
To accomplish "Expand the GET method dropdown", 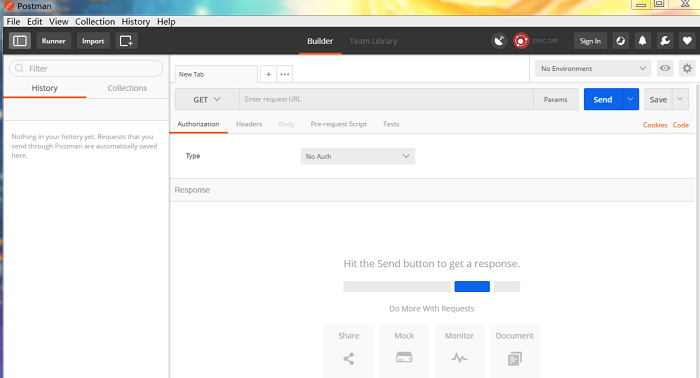I will pyautogui.click(x=207, y=100).
